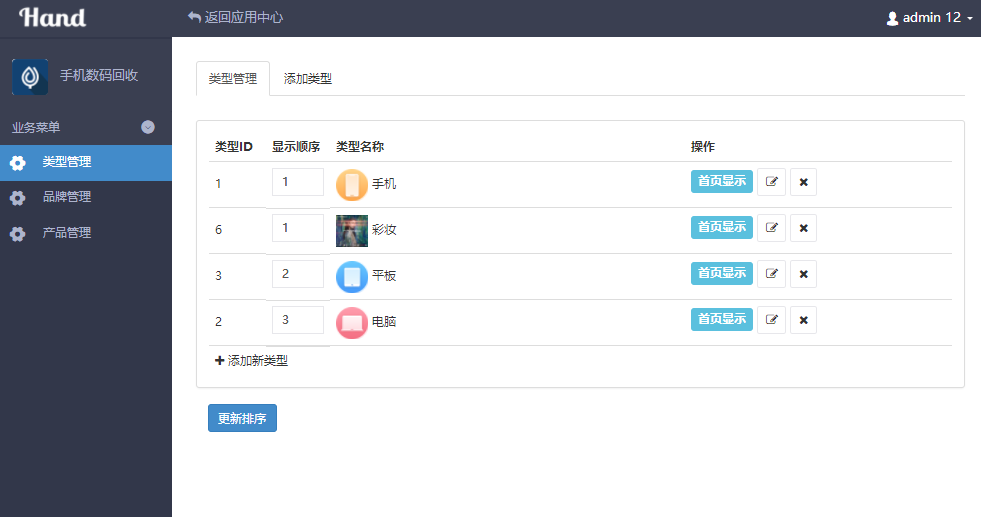
Task: Delete the 平板 type with X icon
Action: coord(803,274)
